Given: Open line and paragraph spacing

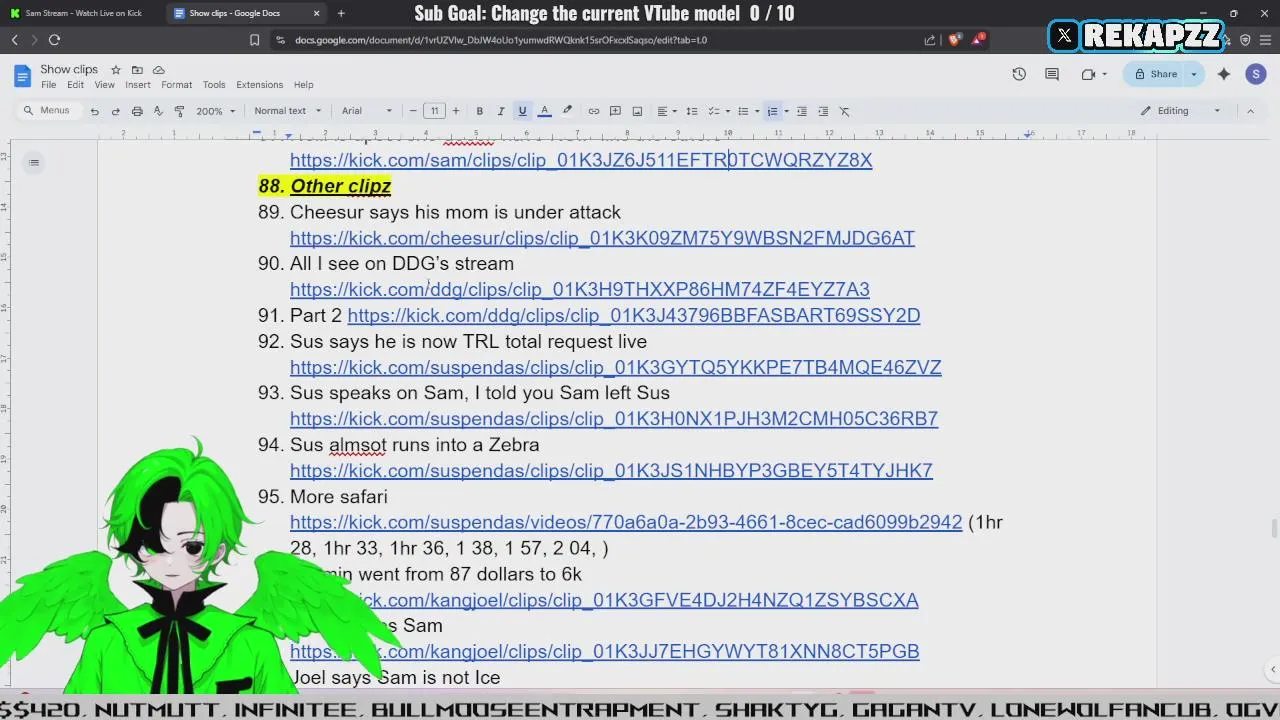Looking at the screenshot, I should pos(692,111).
